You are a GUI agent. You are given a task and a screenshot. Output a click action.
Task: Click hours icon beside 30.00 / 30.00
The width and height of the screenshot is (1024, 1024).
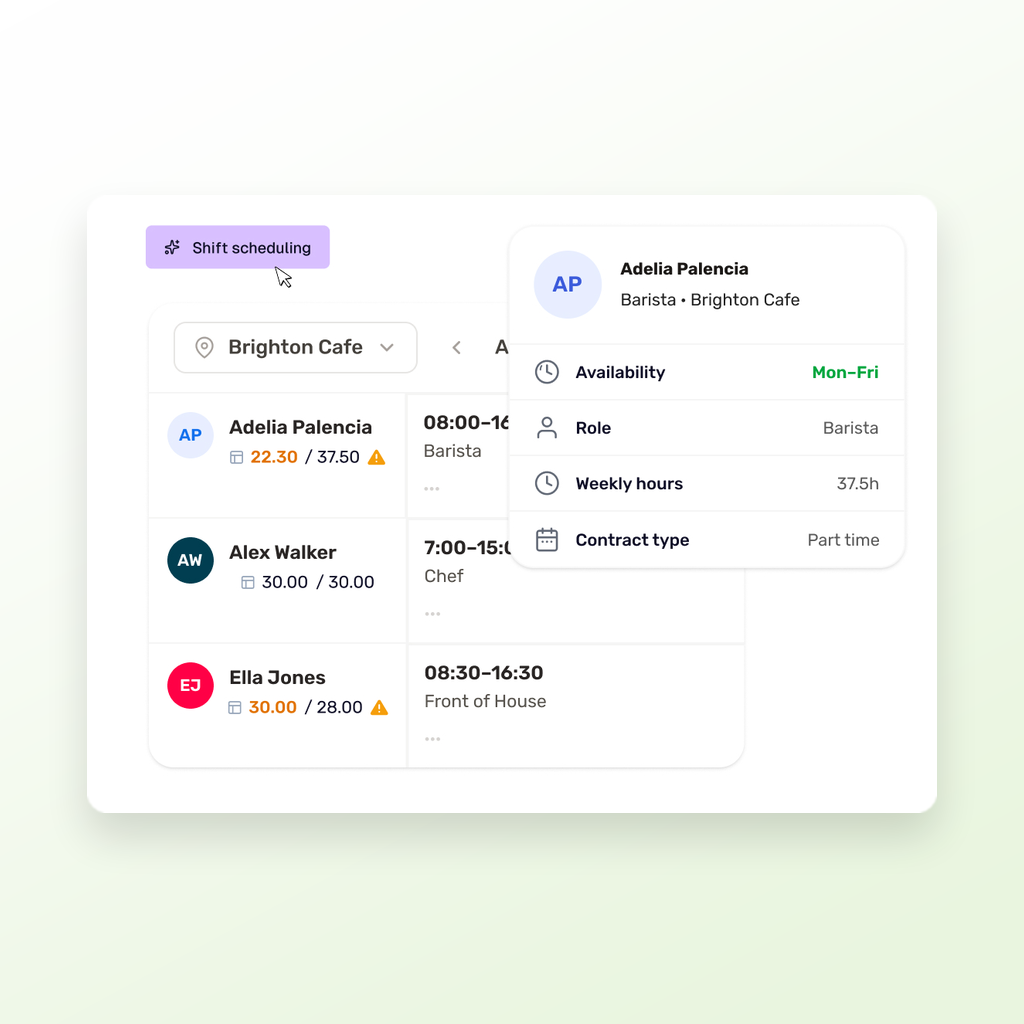(248, 583)
